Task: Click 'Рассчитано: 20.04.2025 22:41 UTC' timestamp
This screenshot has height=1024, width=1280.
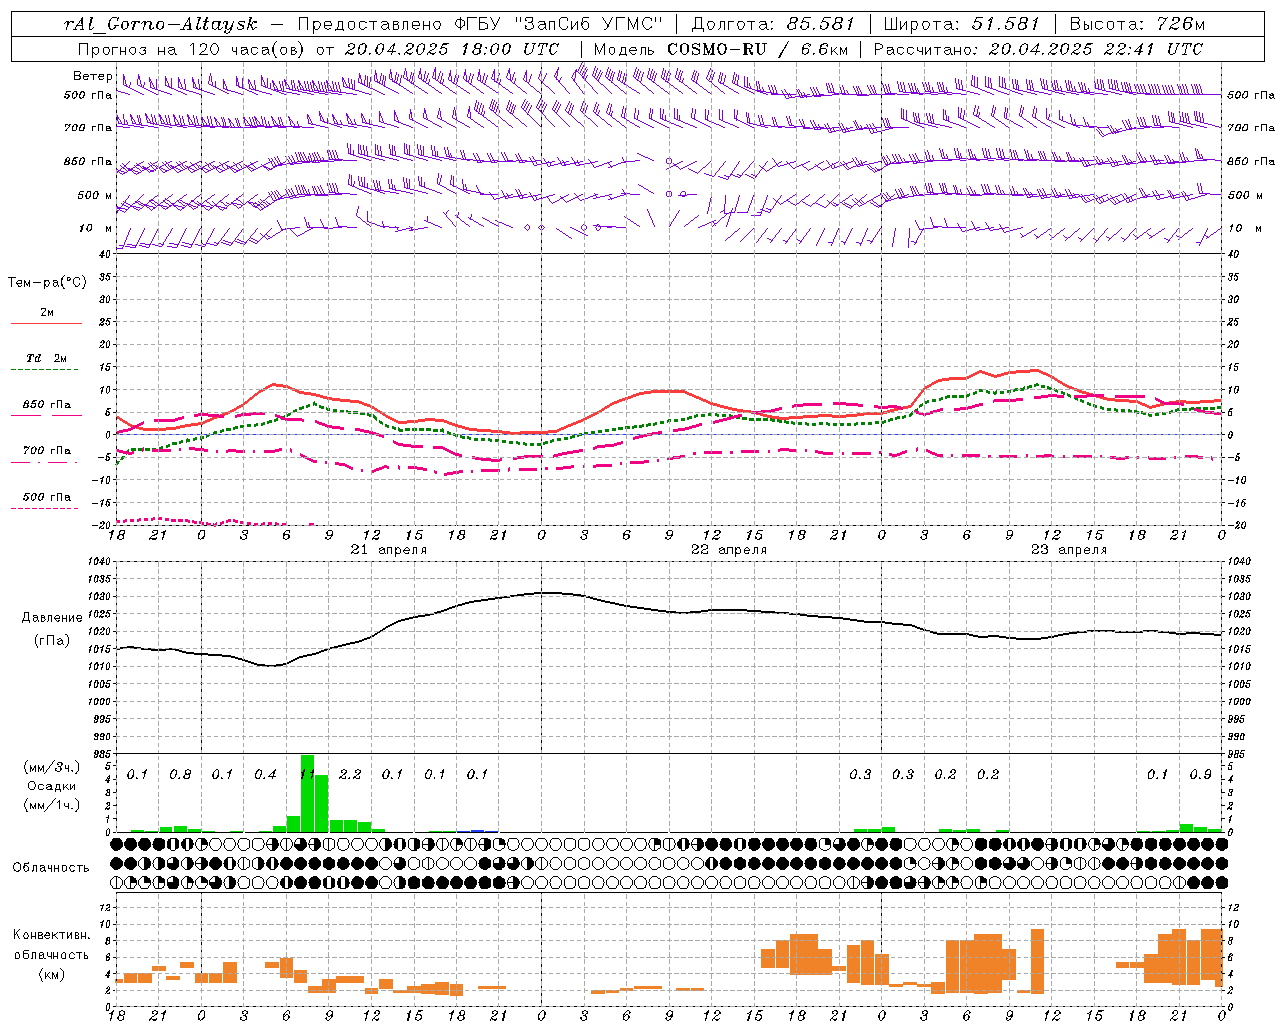Action: 1038,49
